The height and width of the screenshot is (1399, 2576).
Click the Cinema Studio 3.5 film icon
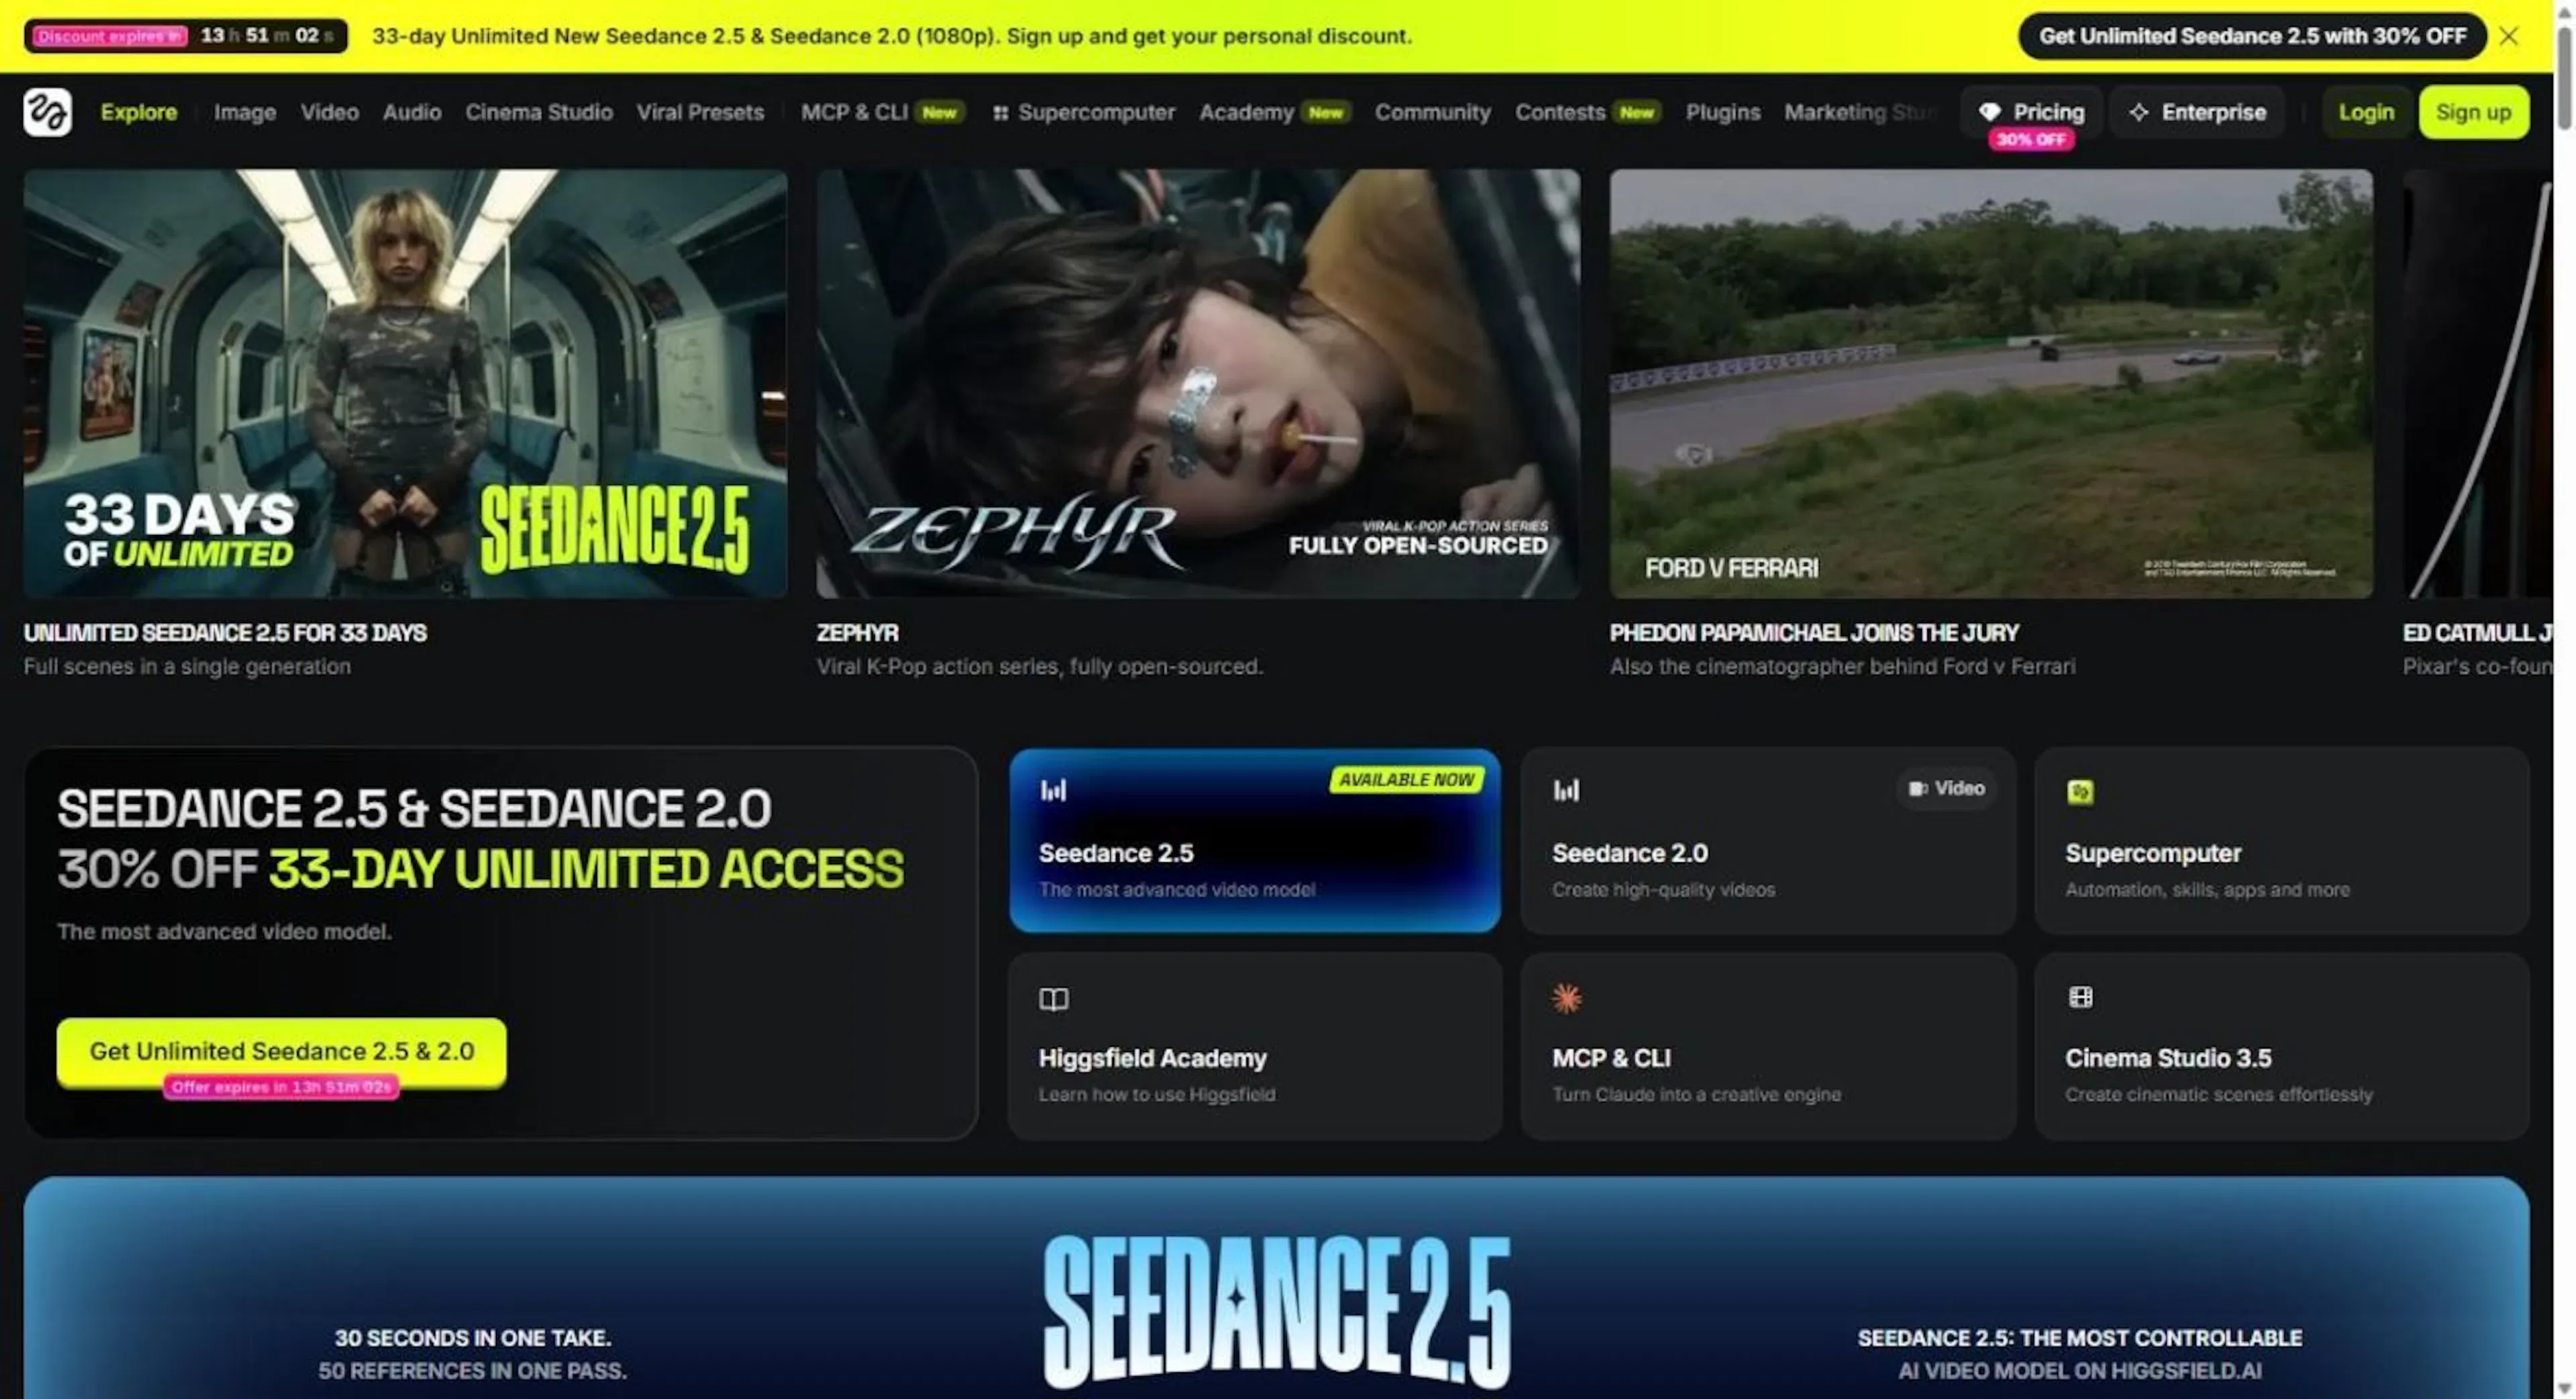point(2080,997)
